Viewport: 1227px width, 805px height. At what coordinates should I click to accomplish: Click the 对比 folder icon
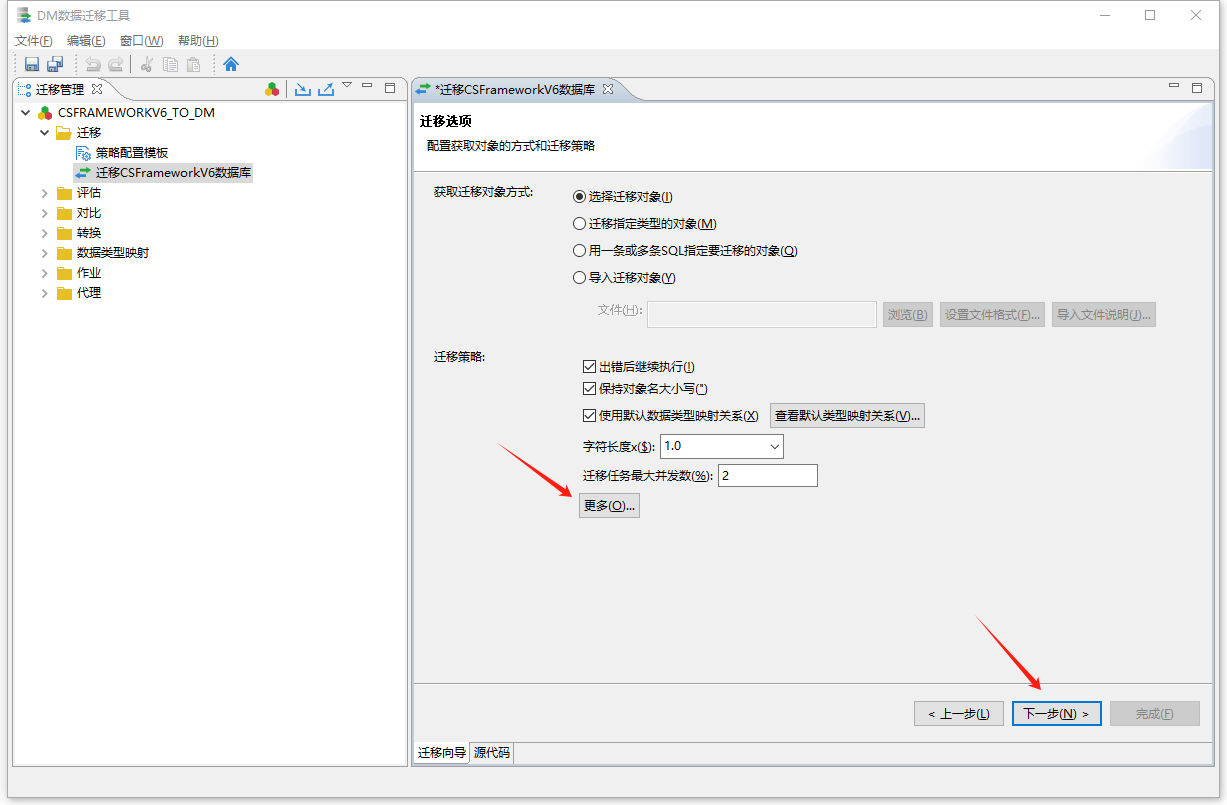click(x=64, y=213)
